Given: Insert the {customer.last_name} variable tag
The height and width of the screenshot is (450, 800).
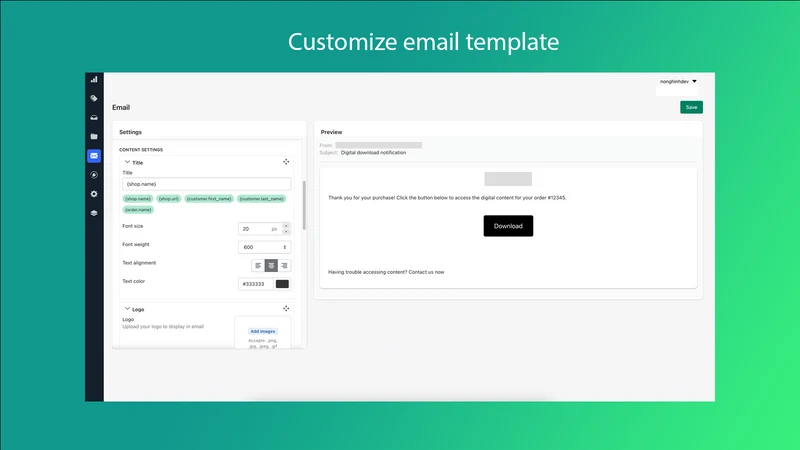Looking at the screenshot, I should tap(262, 198).
